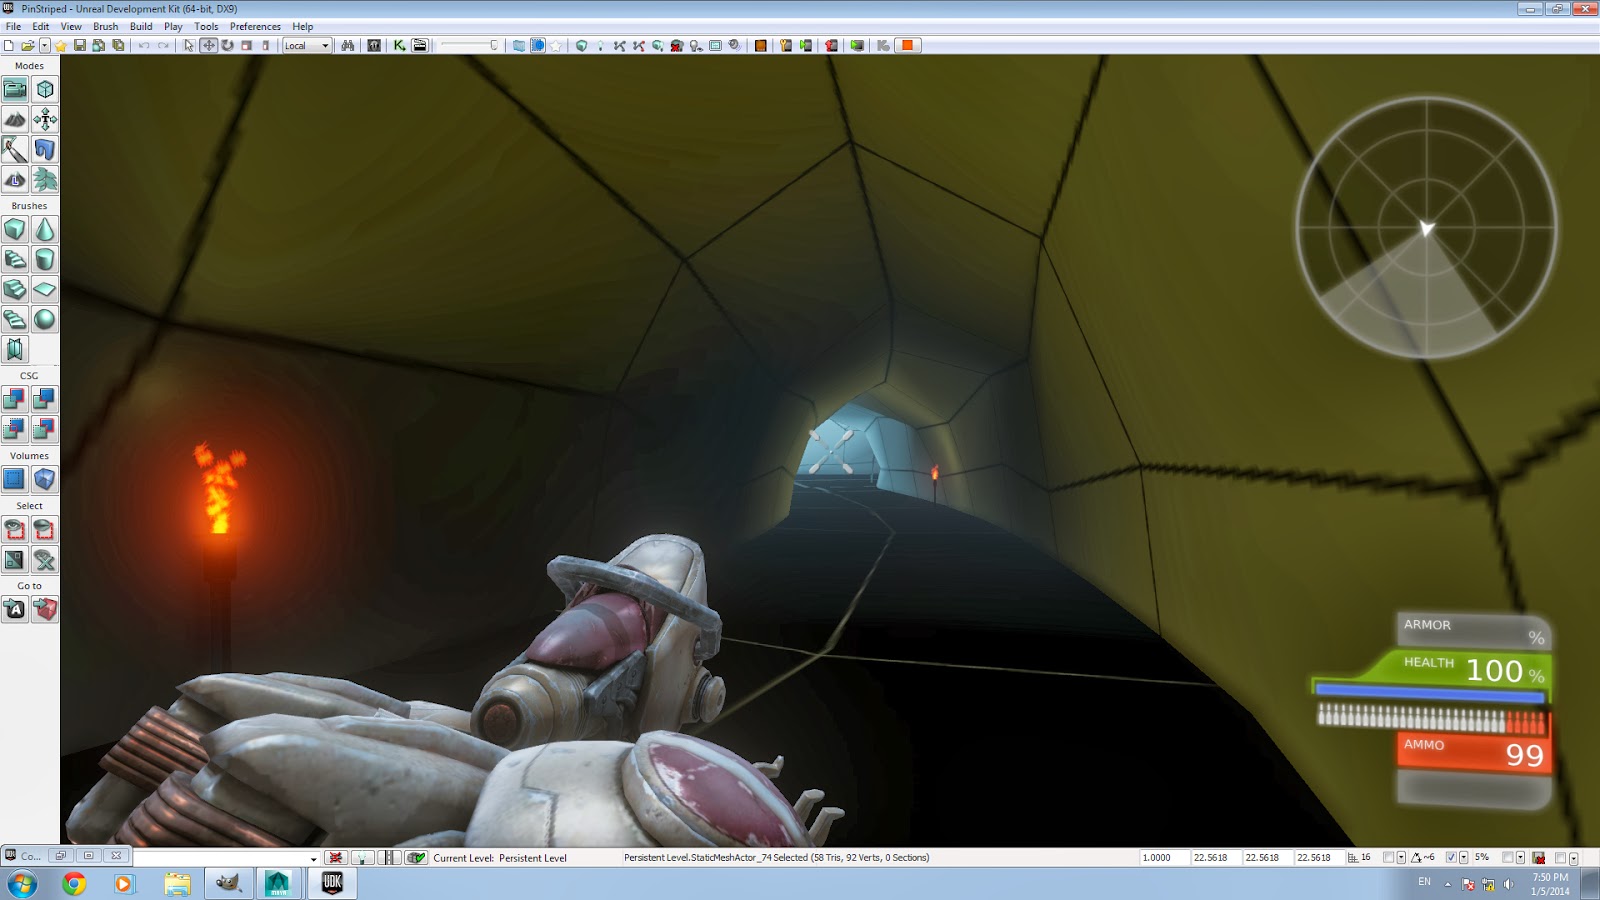Viewport: 1600px width, 900px height.
Task: Choose the Cylinder builder brush
Action: coord(45,259)
